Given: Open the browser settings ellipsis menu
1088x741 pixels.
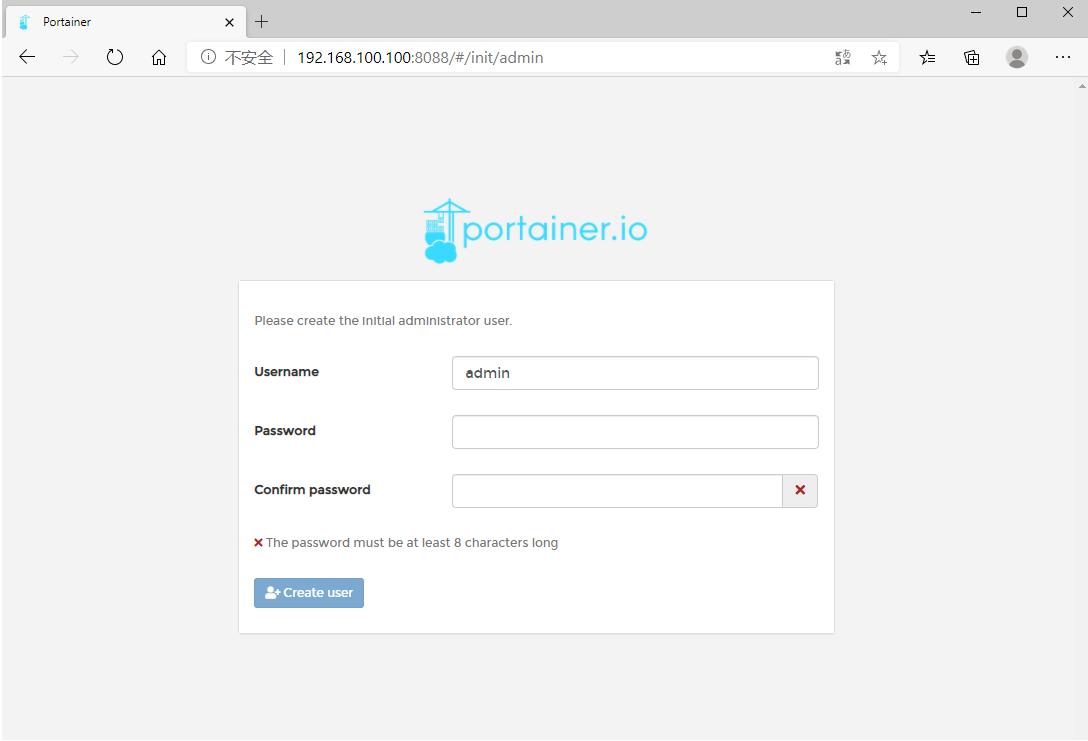Looking at the screenshot, I should click(1062, 58).
